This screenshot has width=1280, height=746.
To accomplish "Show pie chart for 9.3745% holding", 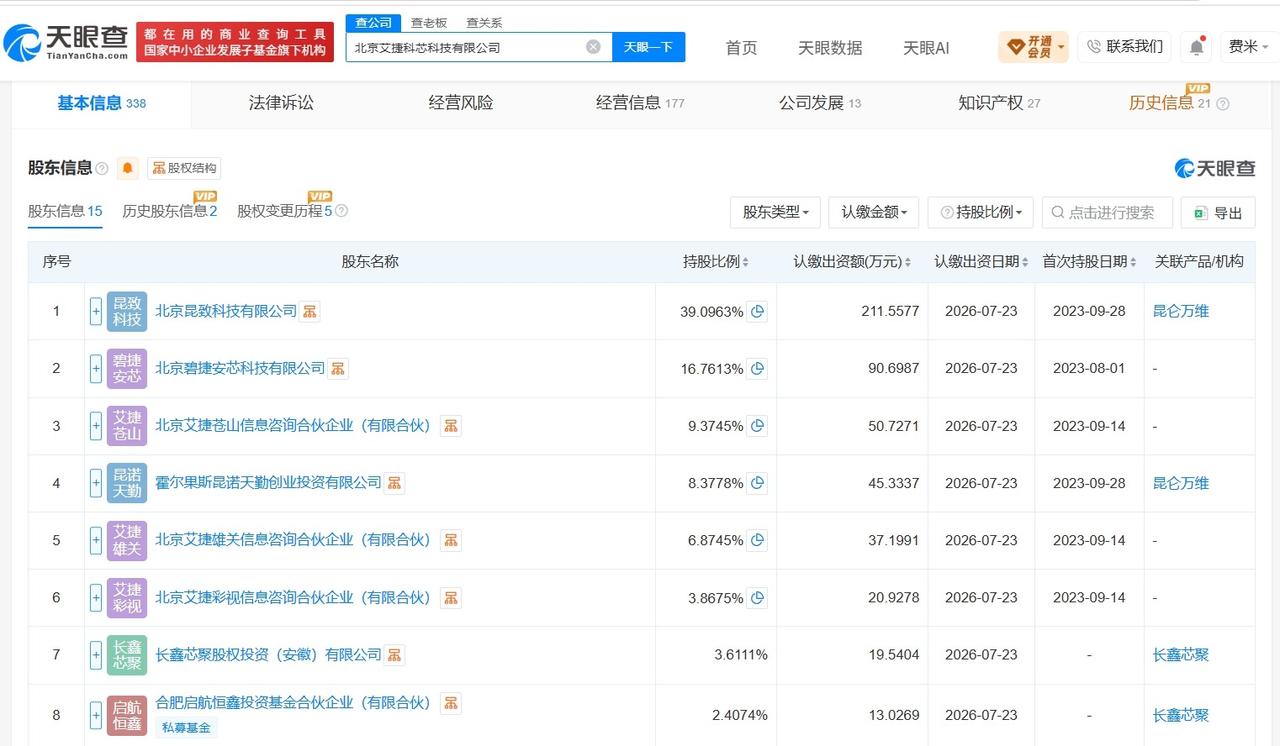I will 758,426.
